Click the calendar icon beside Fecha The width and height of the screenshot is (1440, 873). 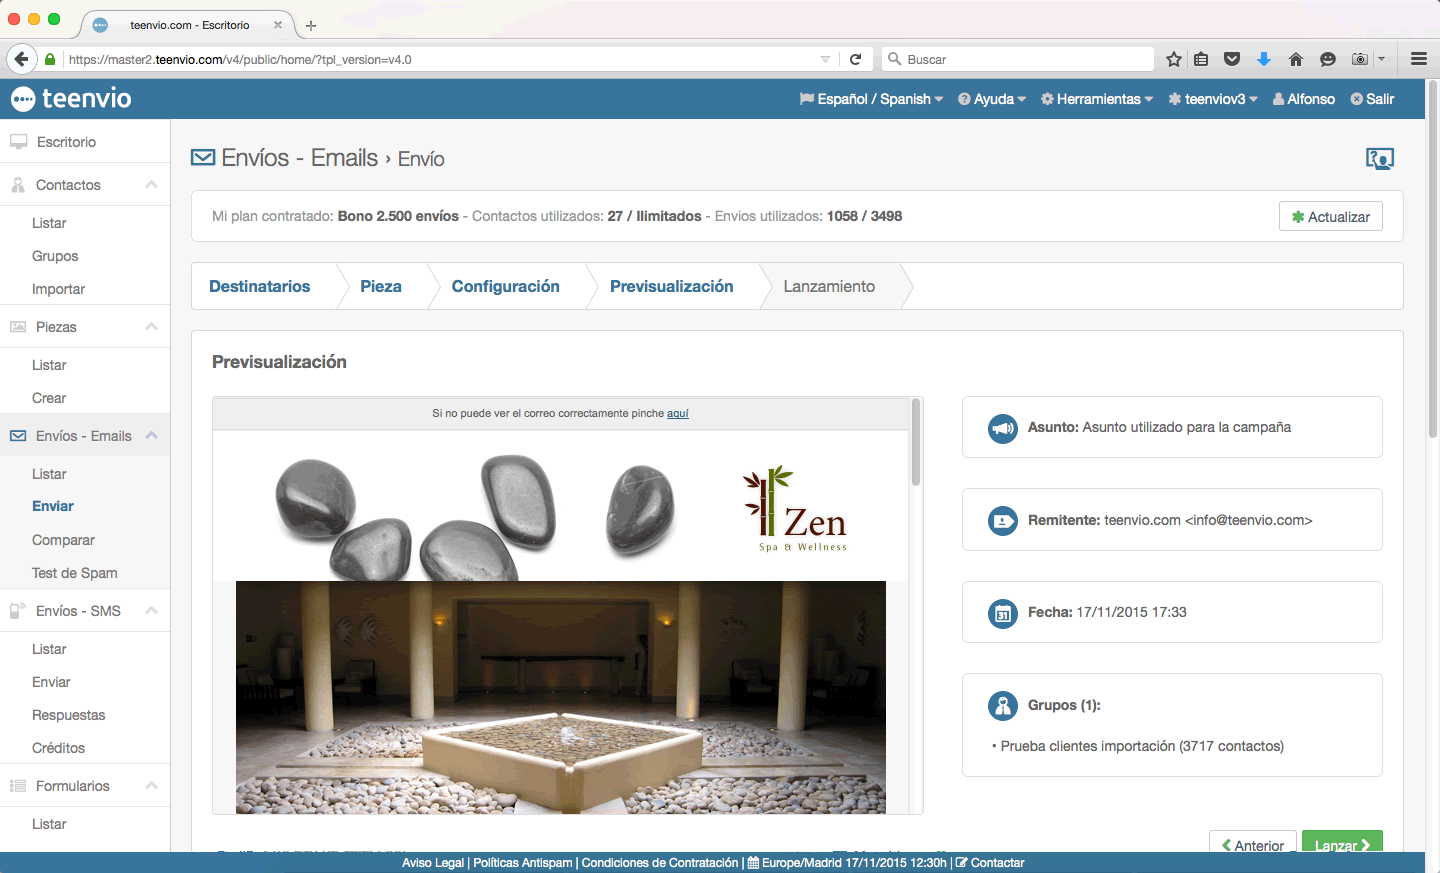coord(1002,613)
